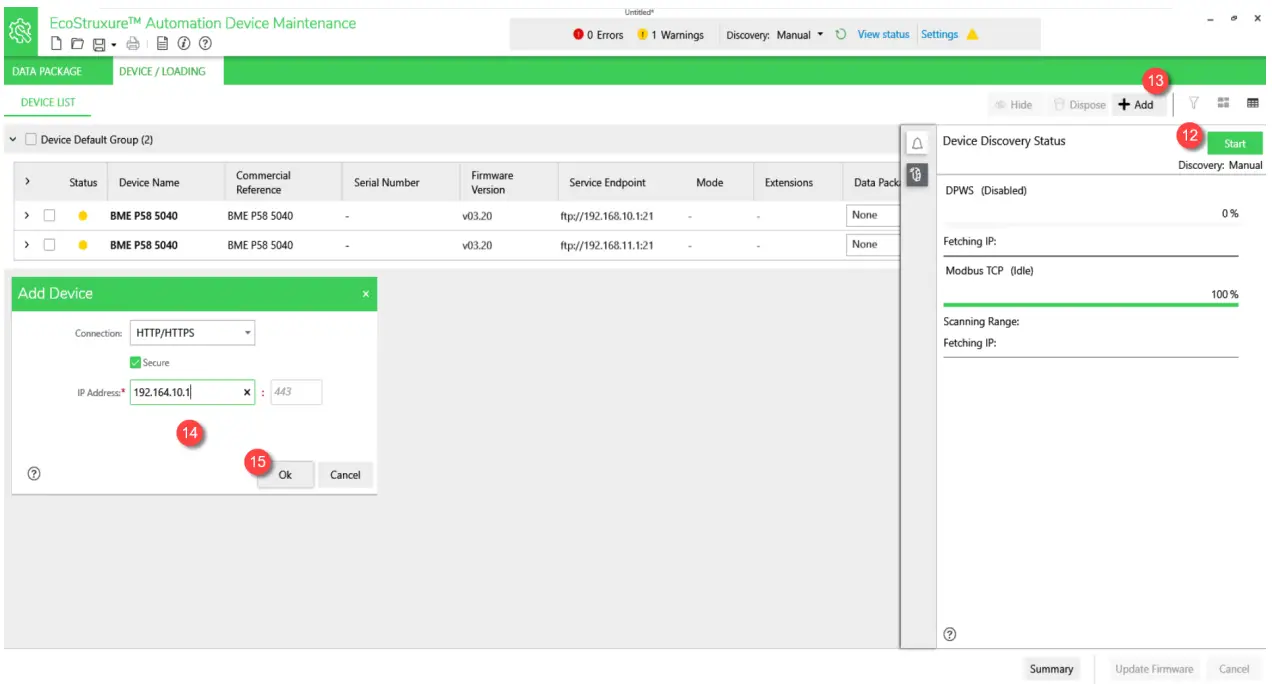
Task: Expand the 192.168.10.1 device row
Action: pos(27,215)
